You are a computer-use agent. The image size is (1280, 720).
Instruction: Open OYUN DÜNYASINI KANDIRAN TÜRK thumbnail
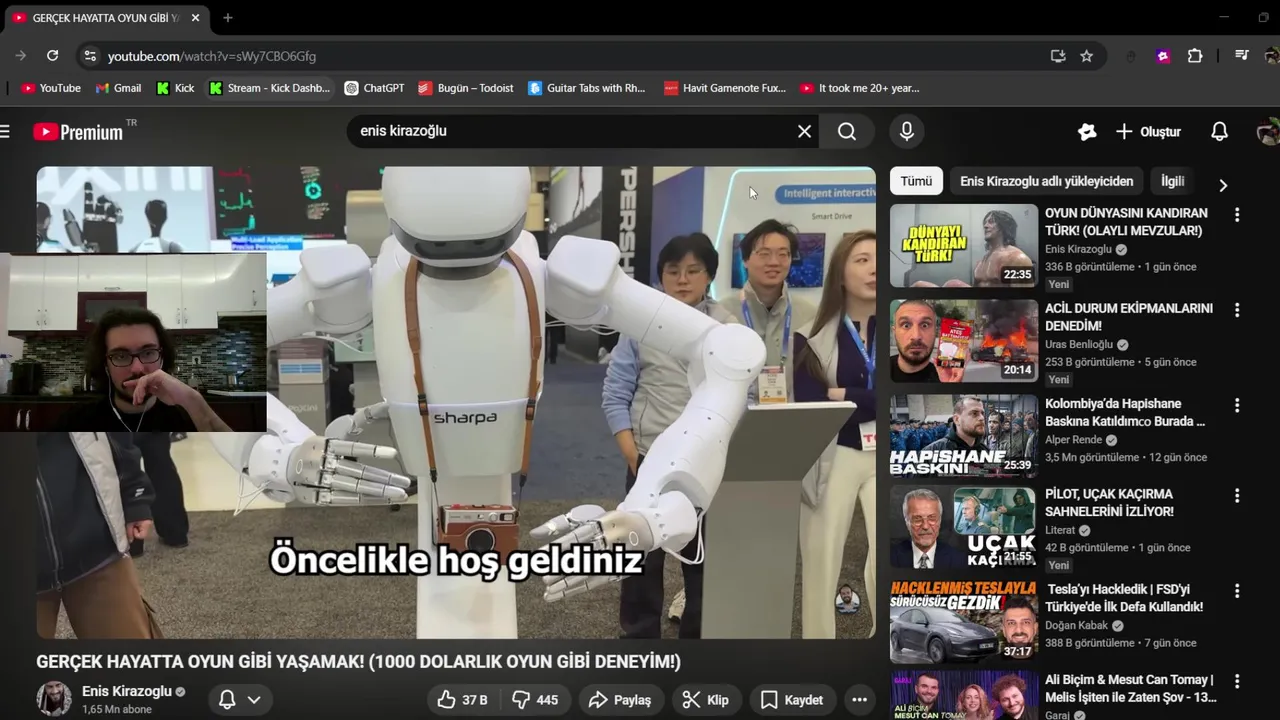coord(964,246)
